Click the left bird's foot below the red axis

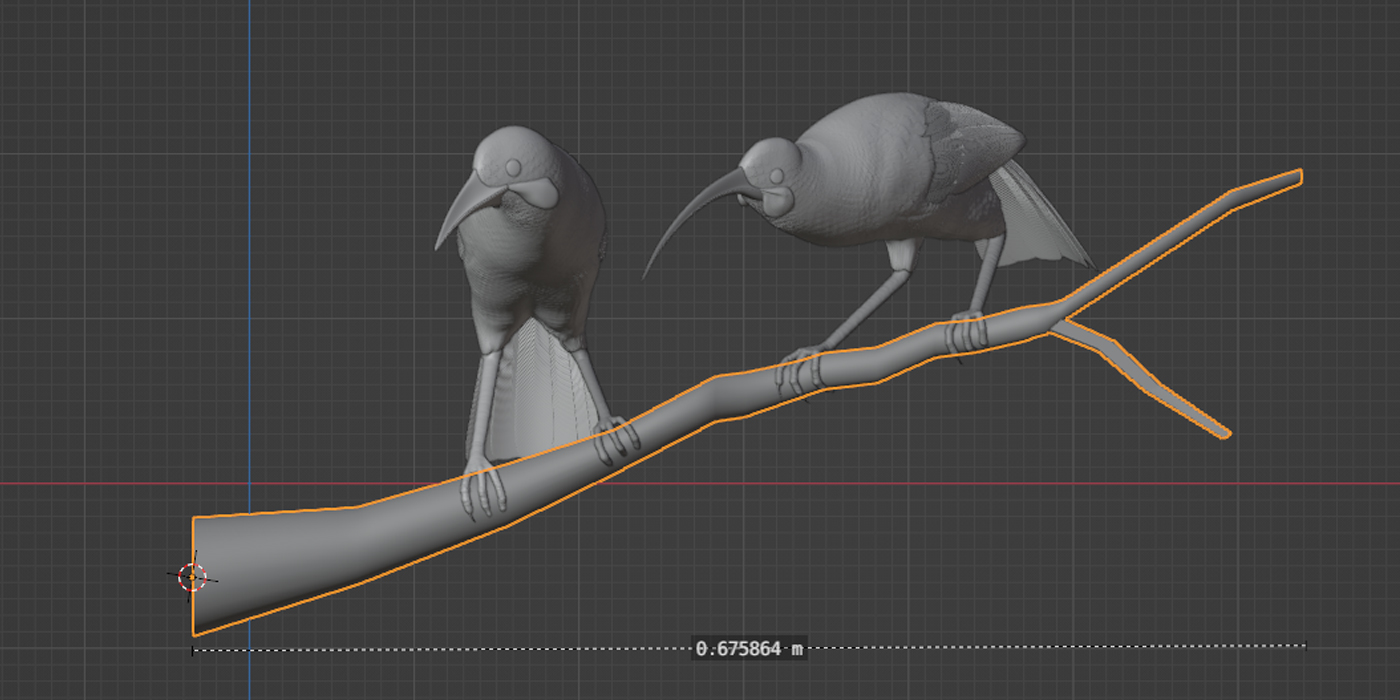point(485,495)
